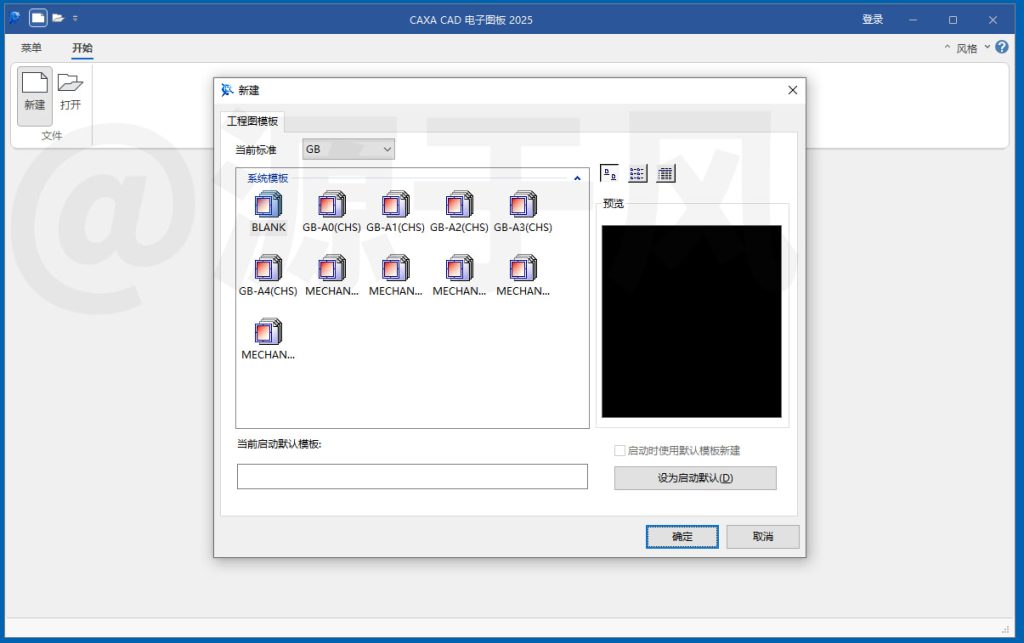Click the black template preview pane

[x=691, y=321]
